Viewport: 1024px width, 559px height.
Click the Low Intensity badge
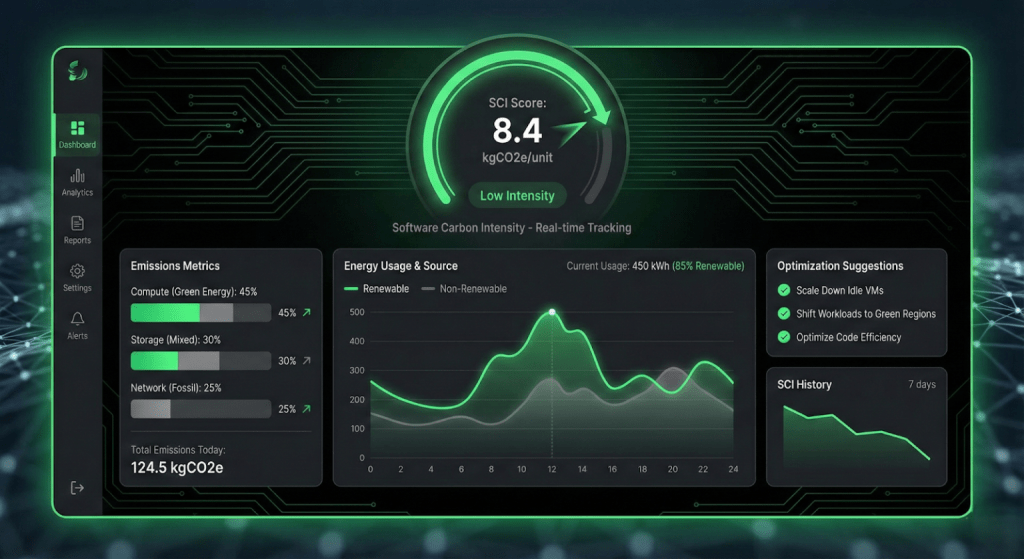click(x=517, y=195)
